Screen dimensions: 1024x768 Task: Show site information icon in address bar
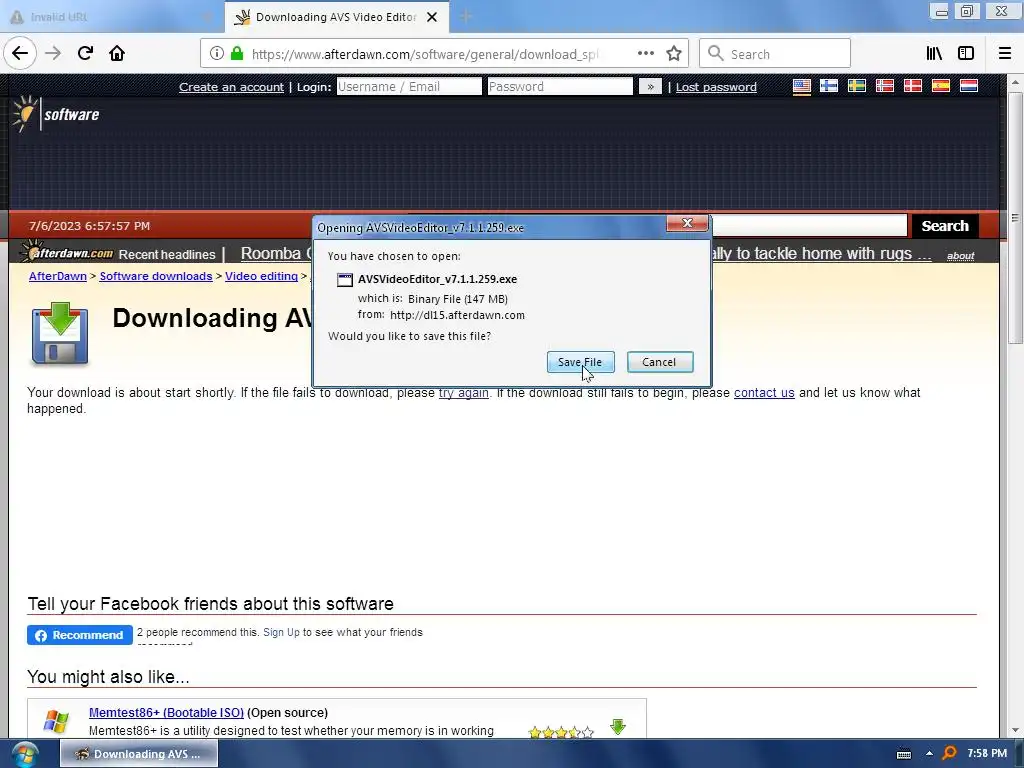click(217, 54)
